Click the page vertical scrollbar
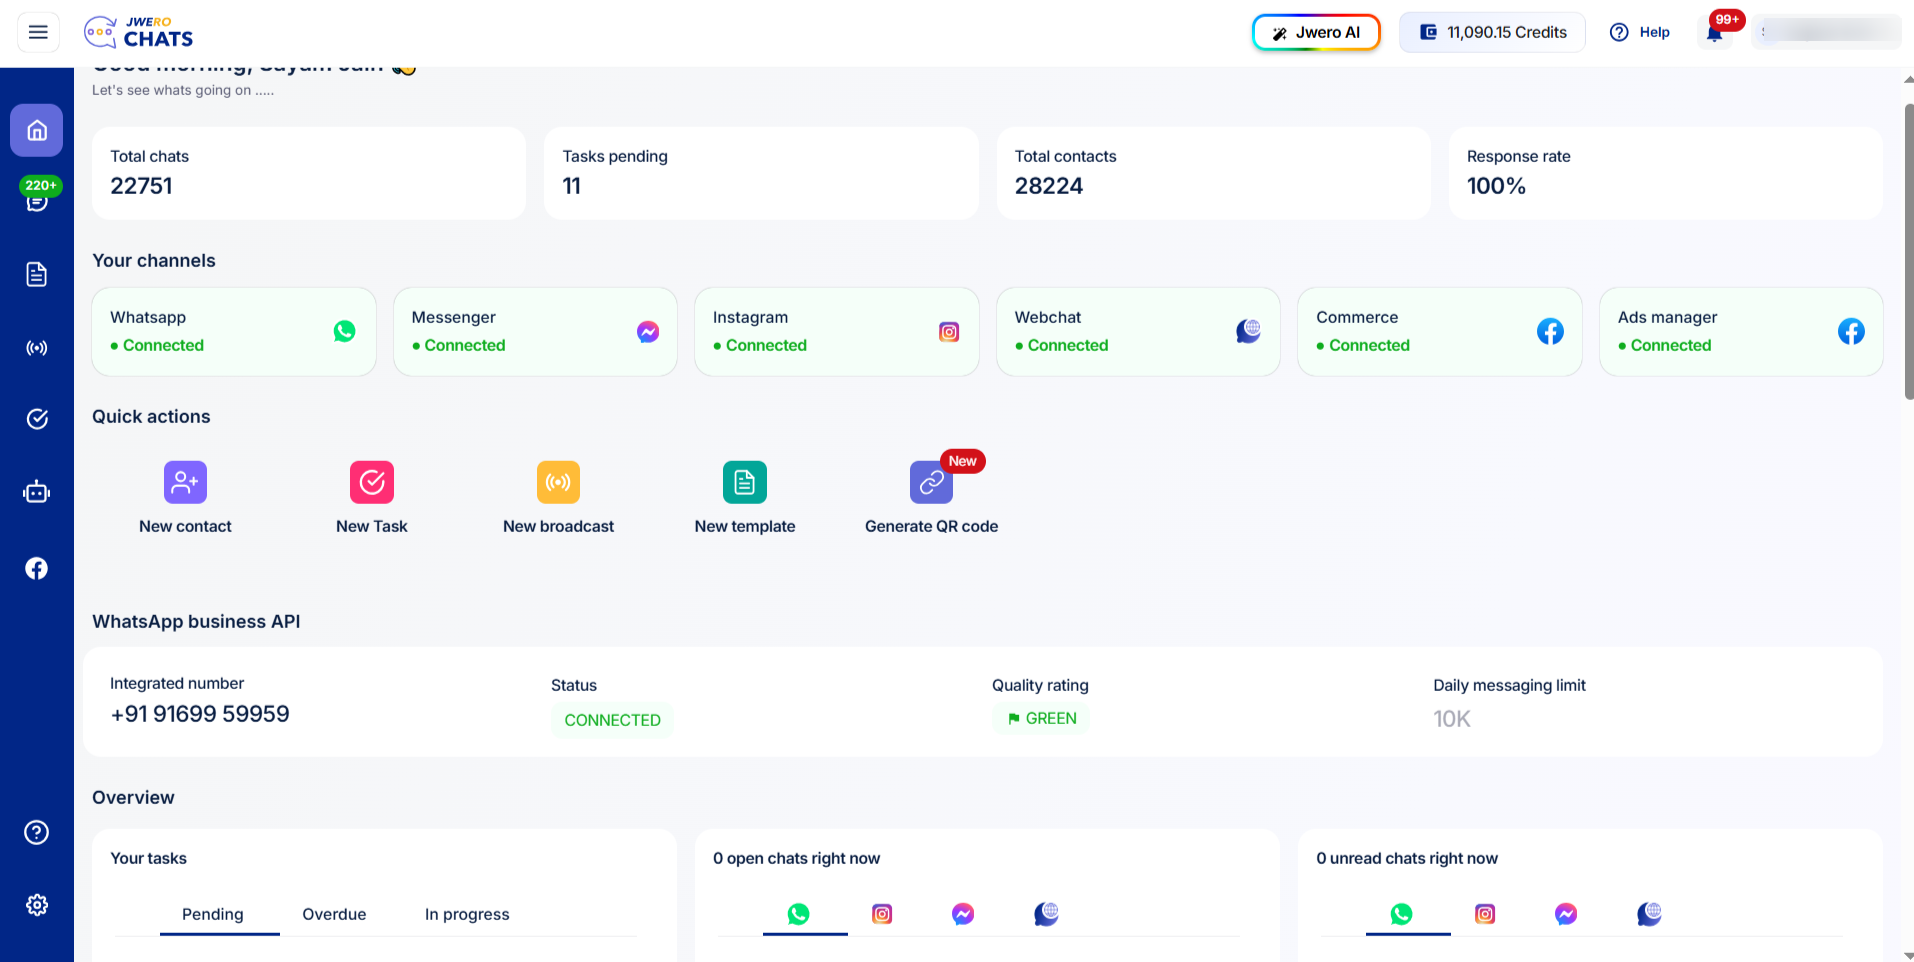 tap(1908, 250)
